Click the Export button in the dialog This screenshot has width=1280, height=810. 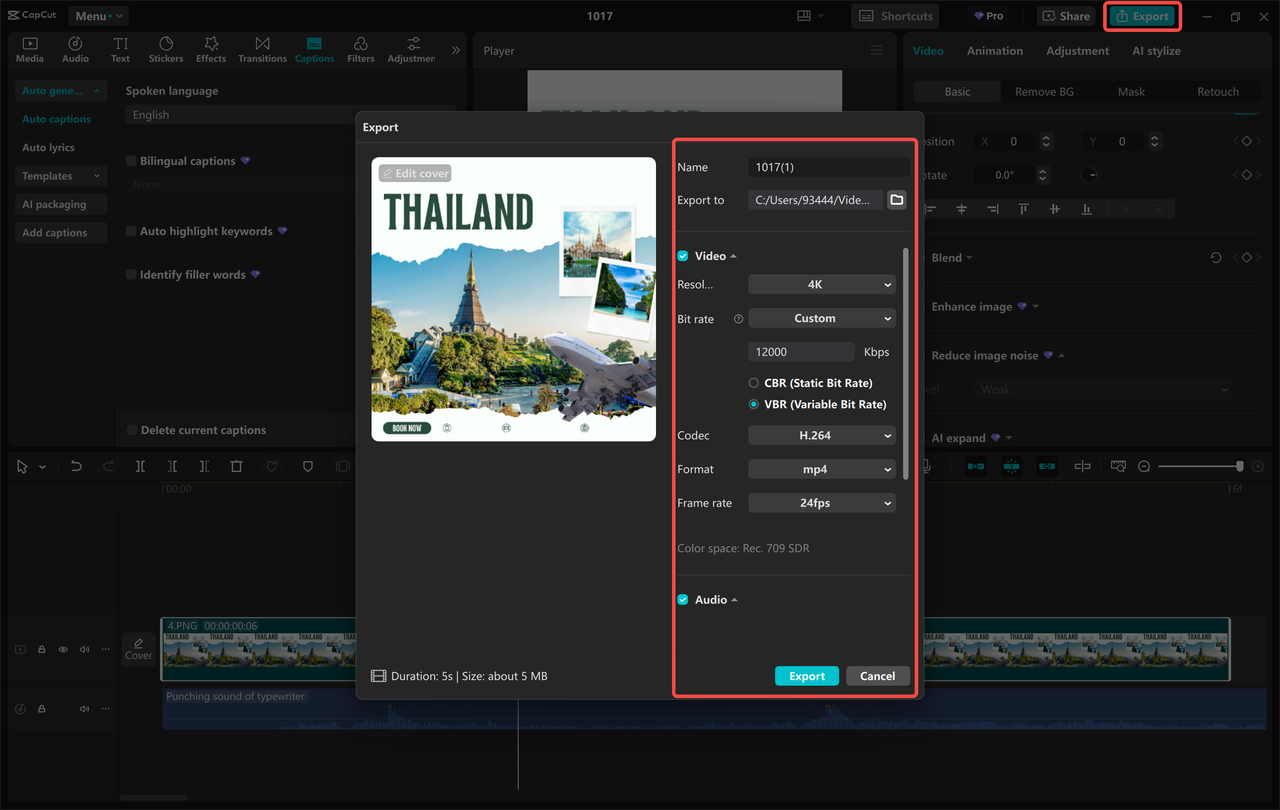click(x=806, y=675)
